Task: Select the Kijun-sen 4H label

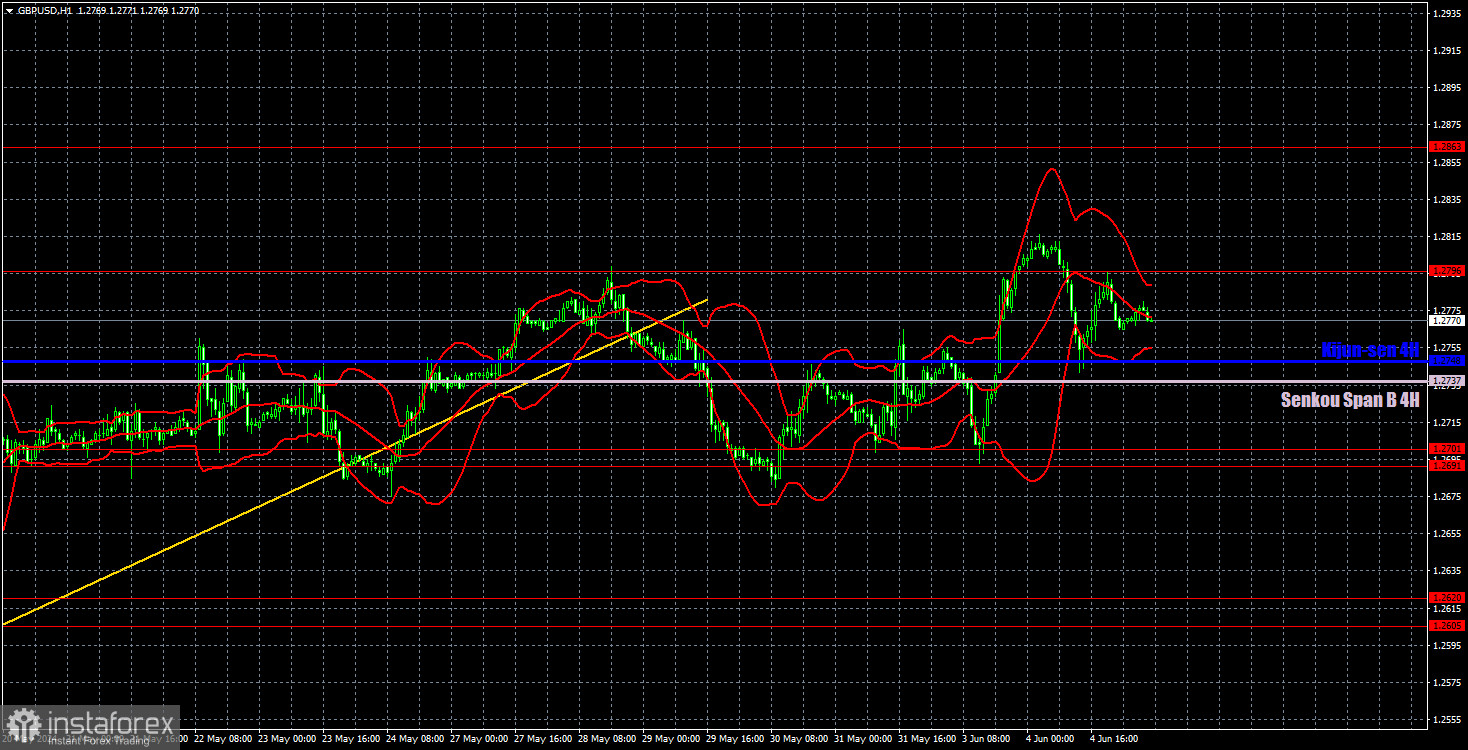Action: [1370, 349]
